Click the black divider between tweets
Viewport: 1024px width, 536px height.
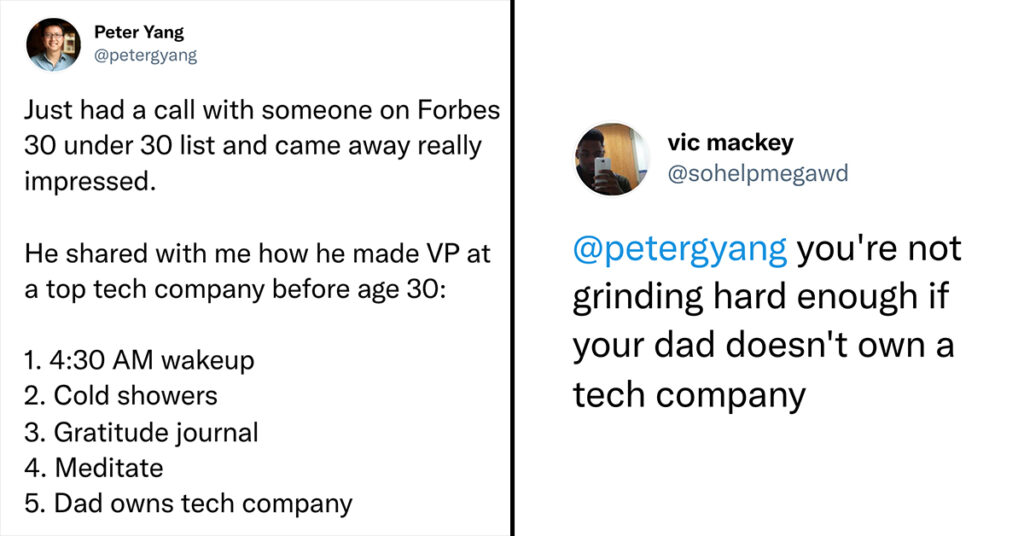[513, 268]
